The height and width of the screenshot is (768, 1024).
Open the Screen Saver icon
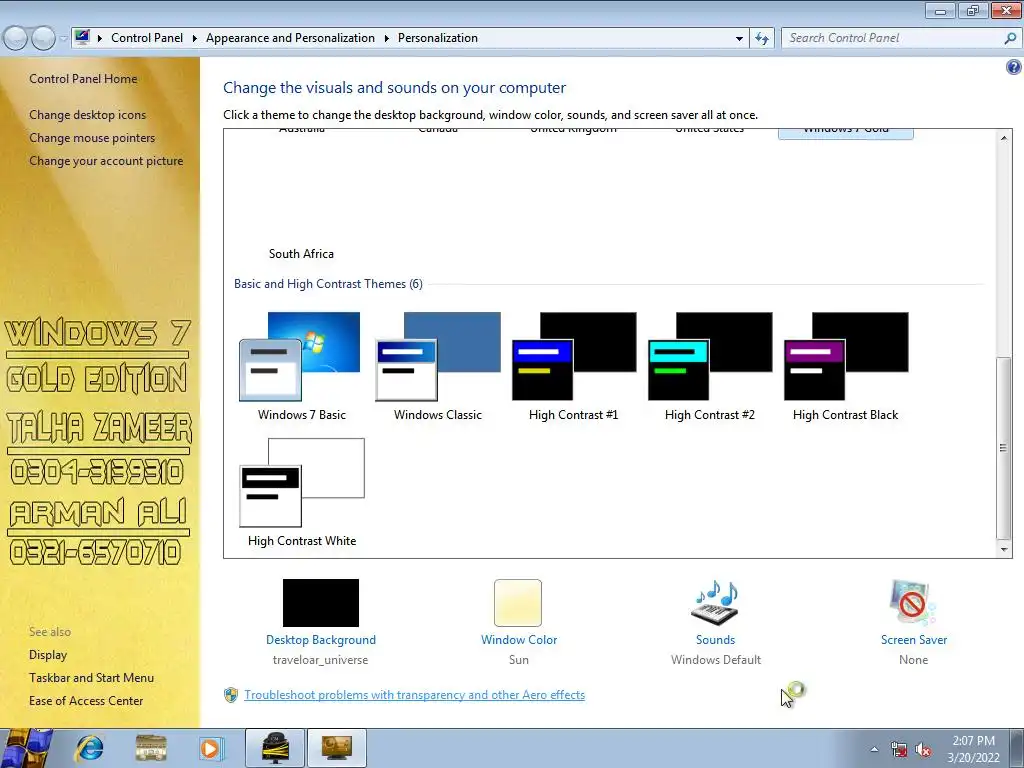click(x=913, y=603)
